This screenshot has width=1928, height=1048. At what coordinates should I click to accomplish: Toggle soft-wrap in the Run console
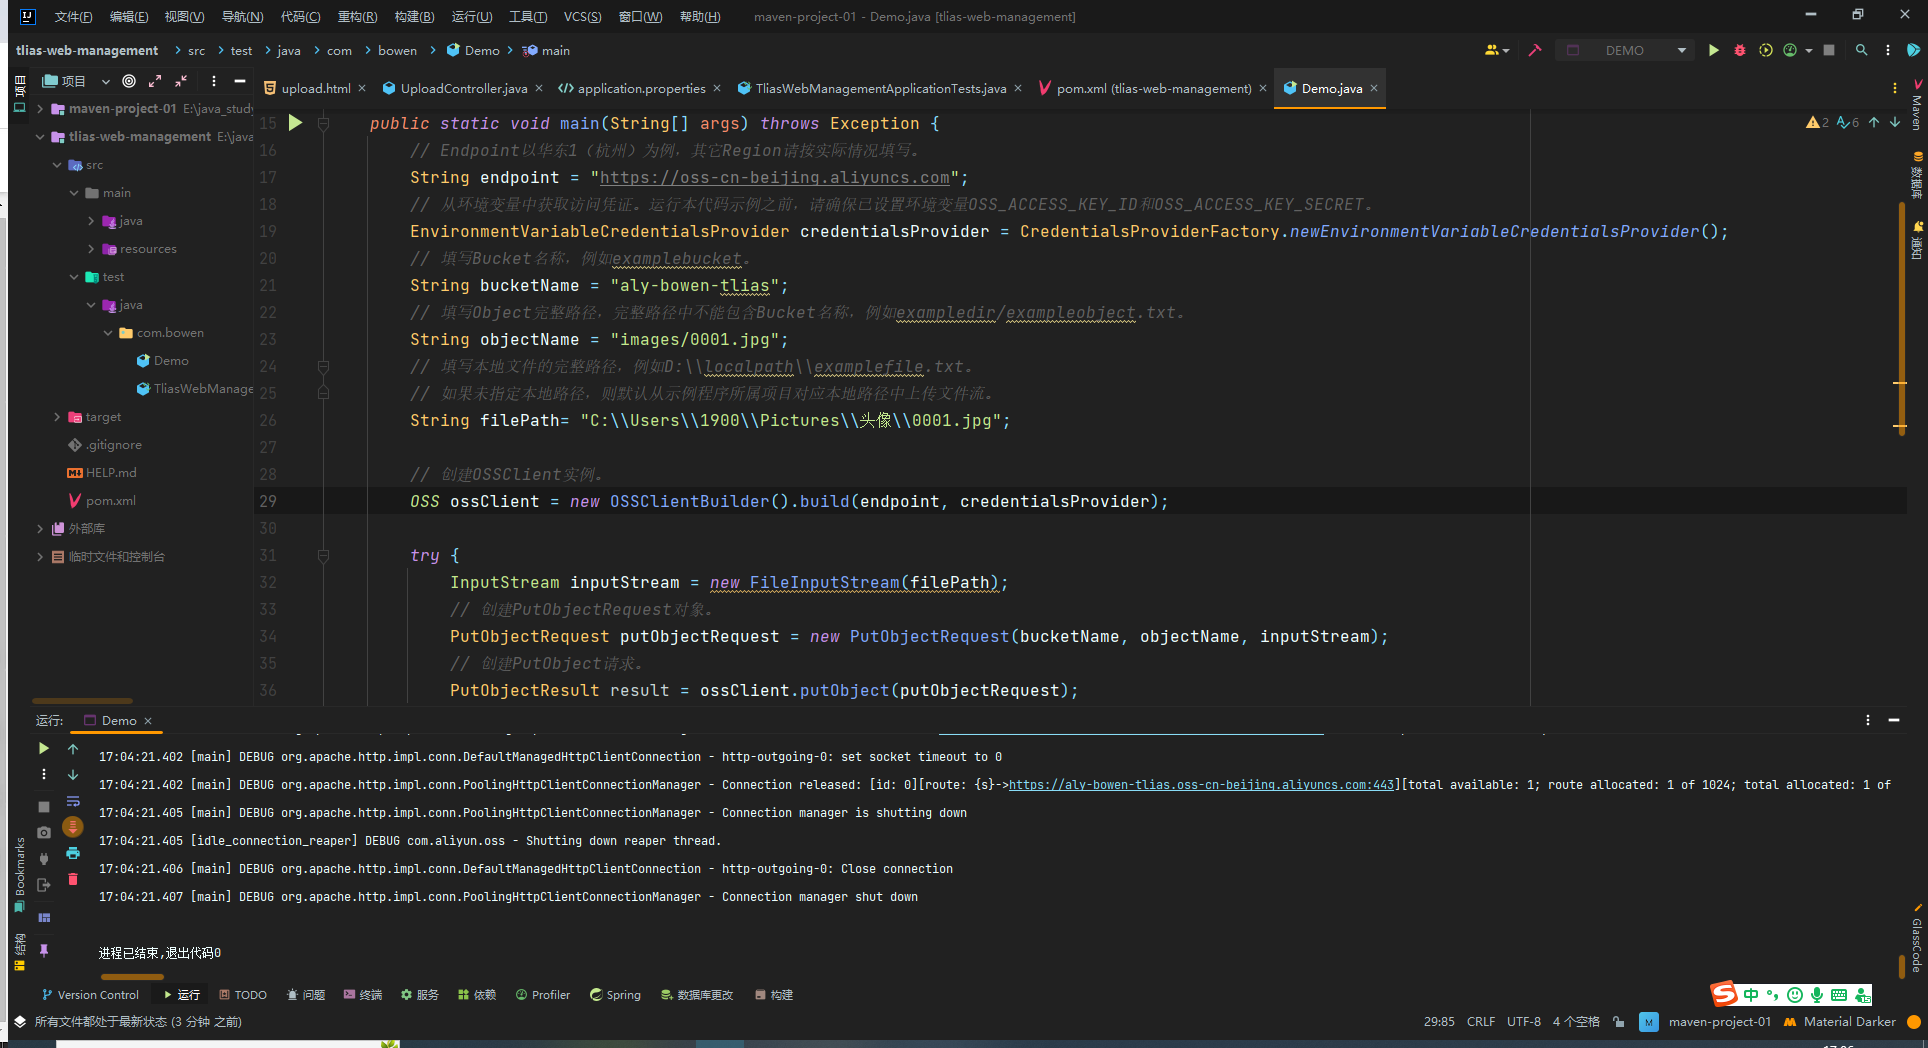click(x=73, y=801)
